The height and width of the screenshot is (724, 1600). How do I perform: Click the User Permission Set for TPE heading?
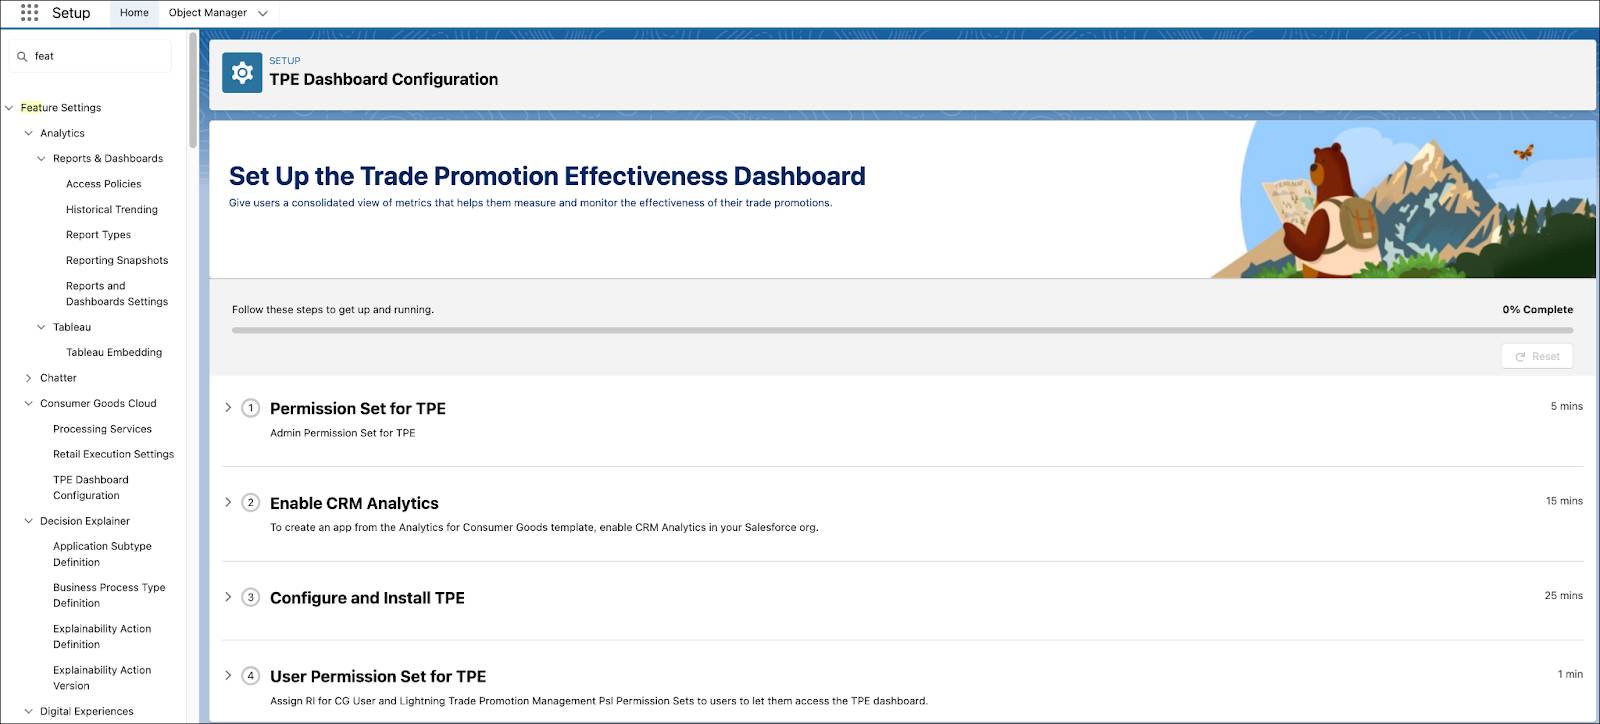click(378, 677)
